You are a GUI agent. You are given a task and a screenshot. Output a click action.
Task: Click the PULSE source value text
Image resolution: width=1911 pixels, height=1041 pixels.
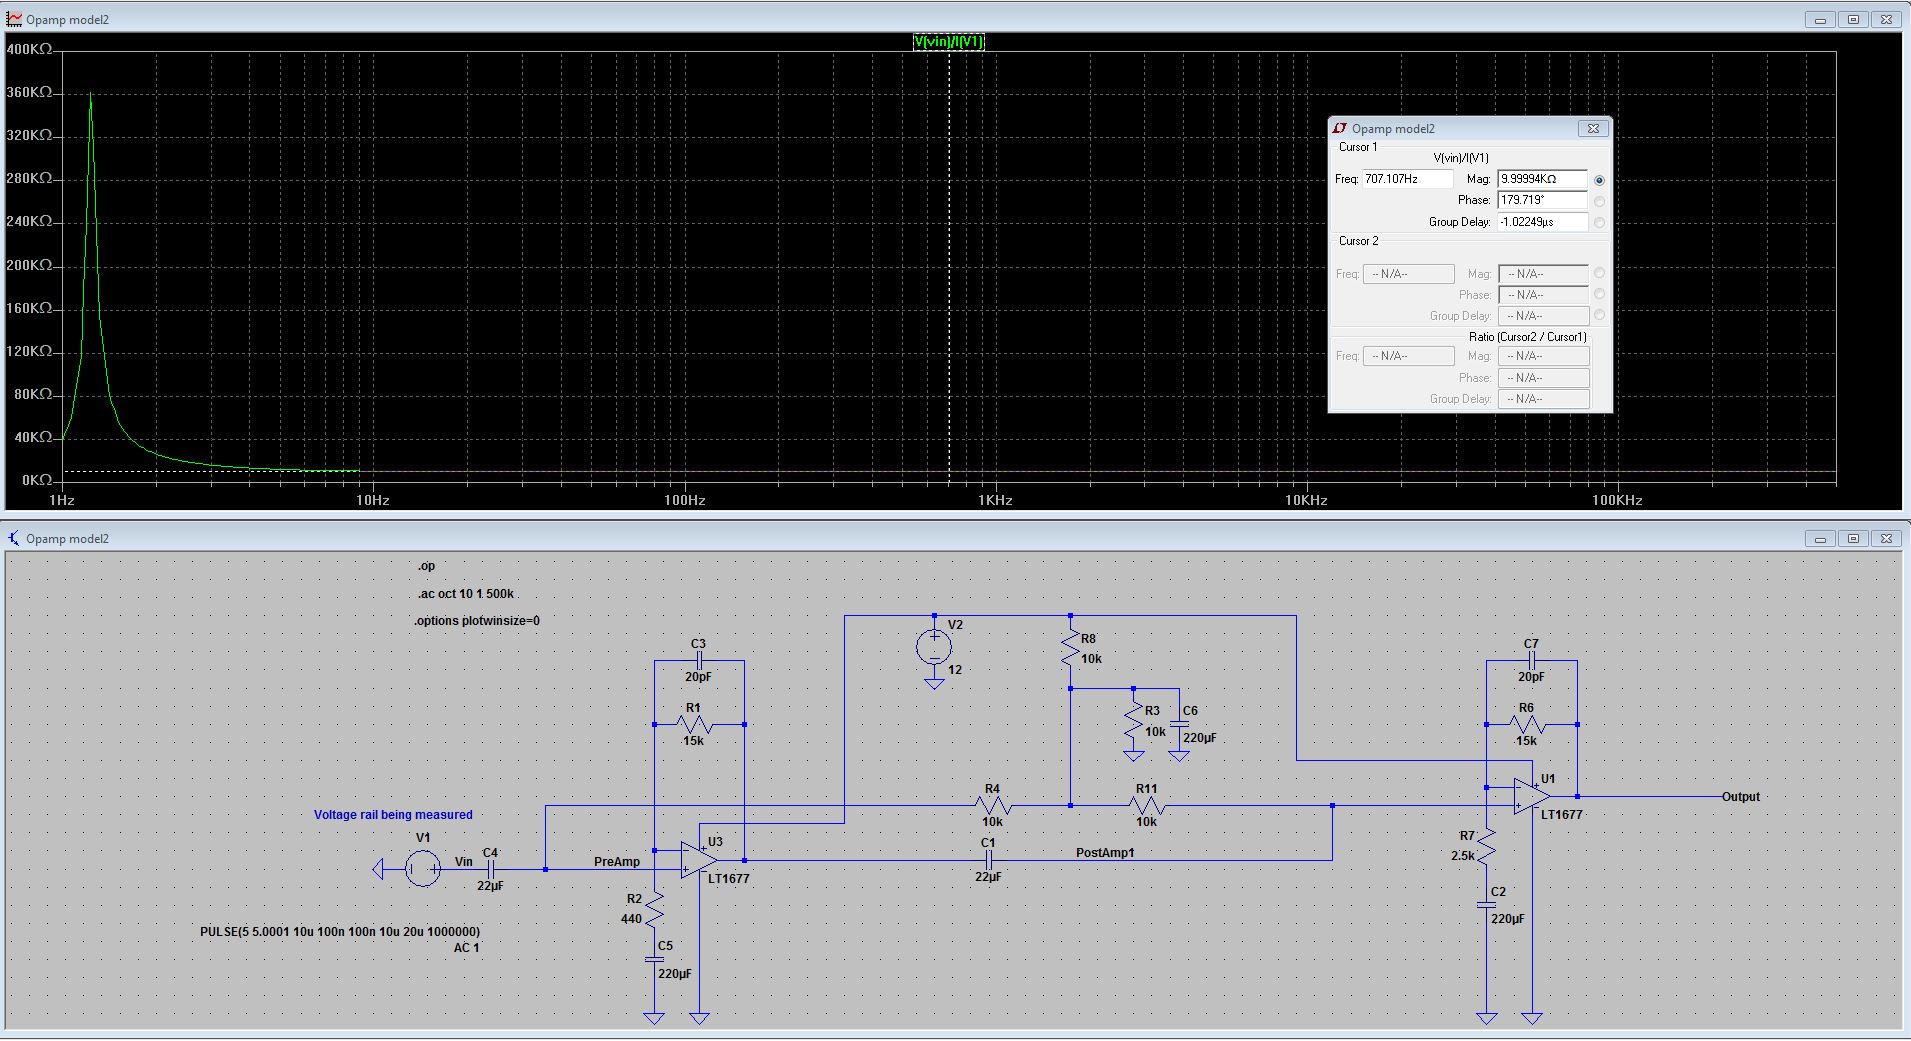340,932
